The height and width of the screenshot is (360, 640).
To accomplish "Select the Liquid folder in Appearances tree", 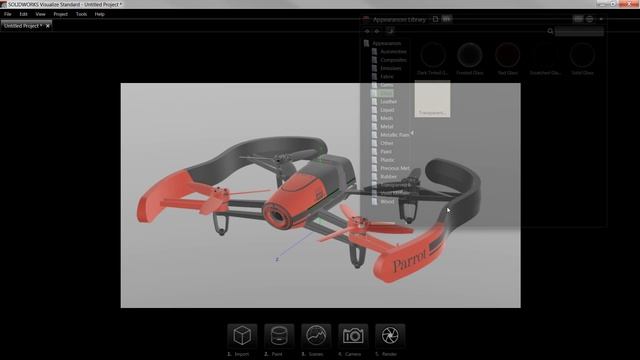I will 383,110.
